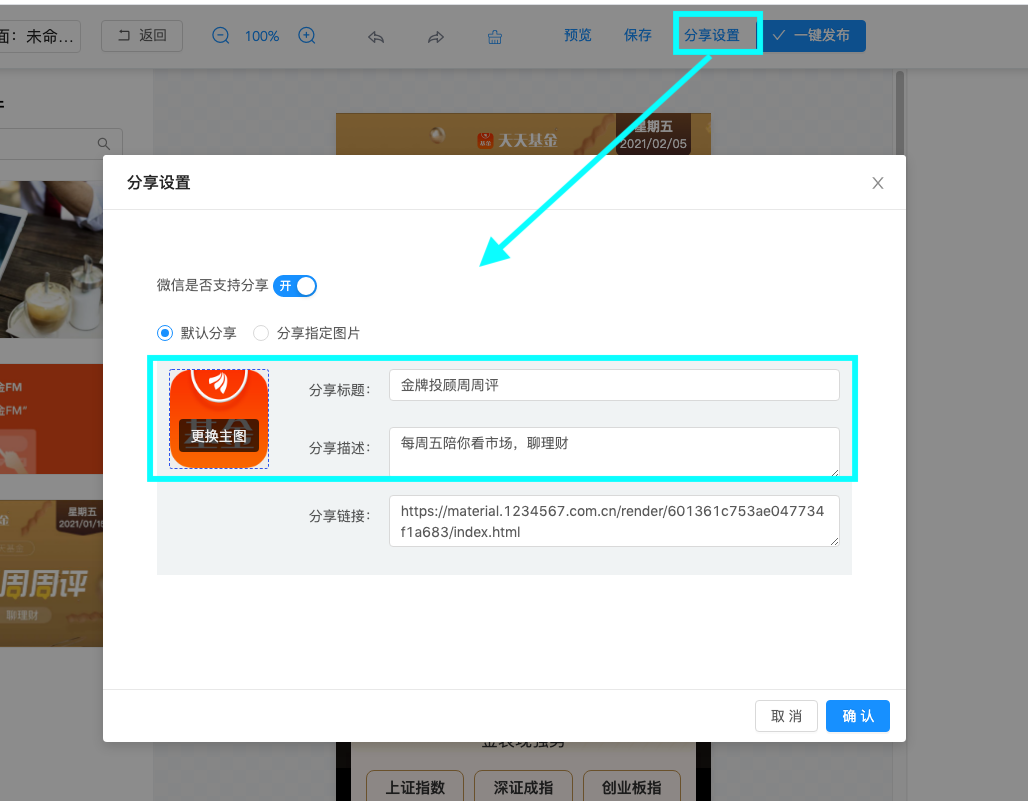Screen dimensions: 1028x801
Task: Click the zoom out magnifier icon
Action: tap(221, 35)
